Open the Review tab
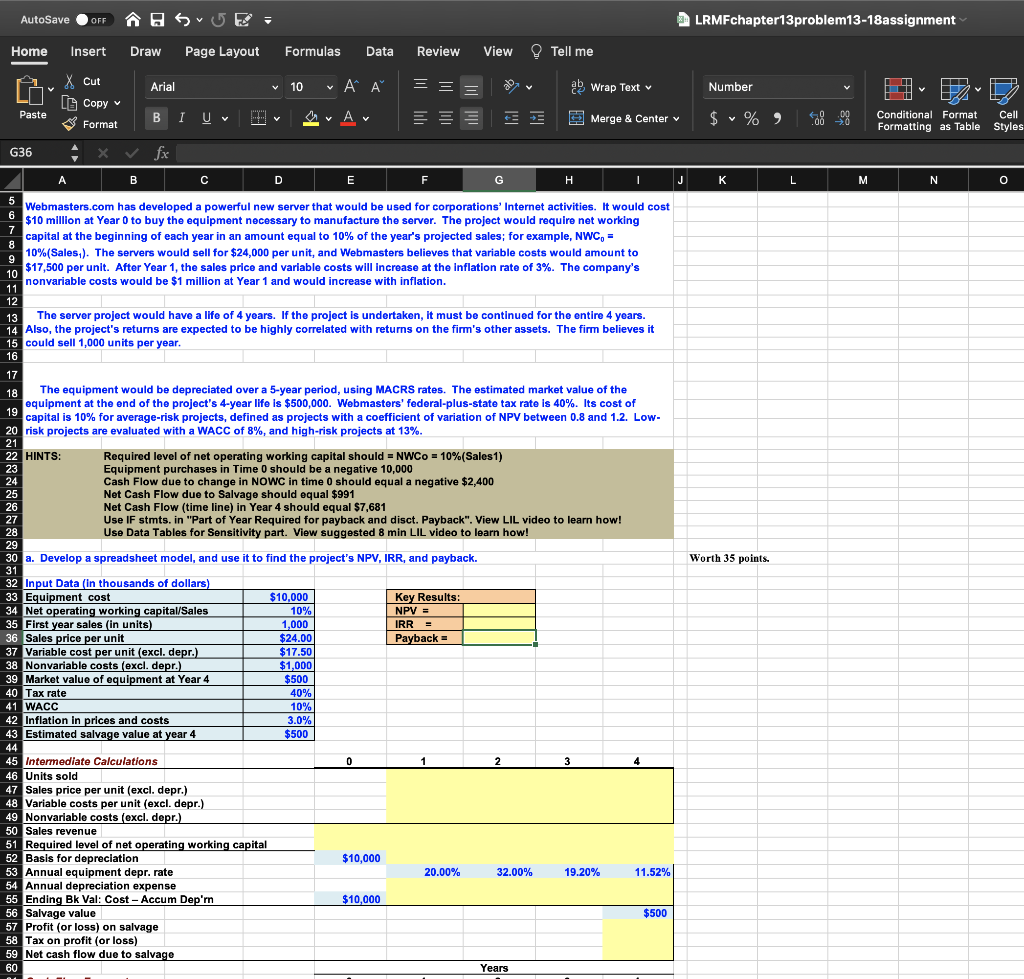This screenshot has height=979, width=1024. [x=437, y=51]
